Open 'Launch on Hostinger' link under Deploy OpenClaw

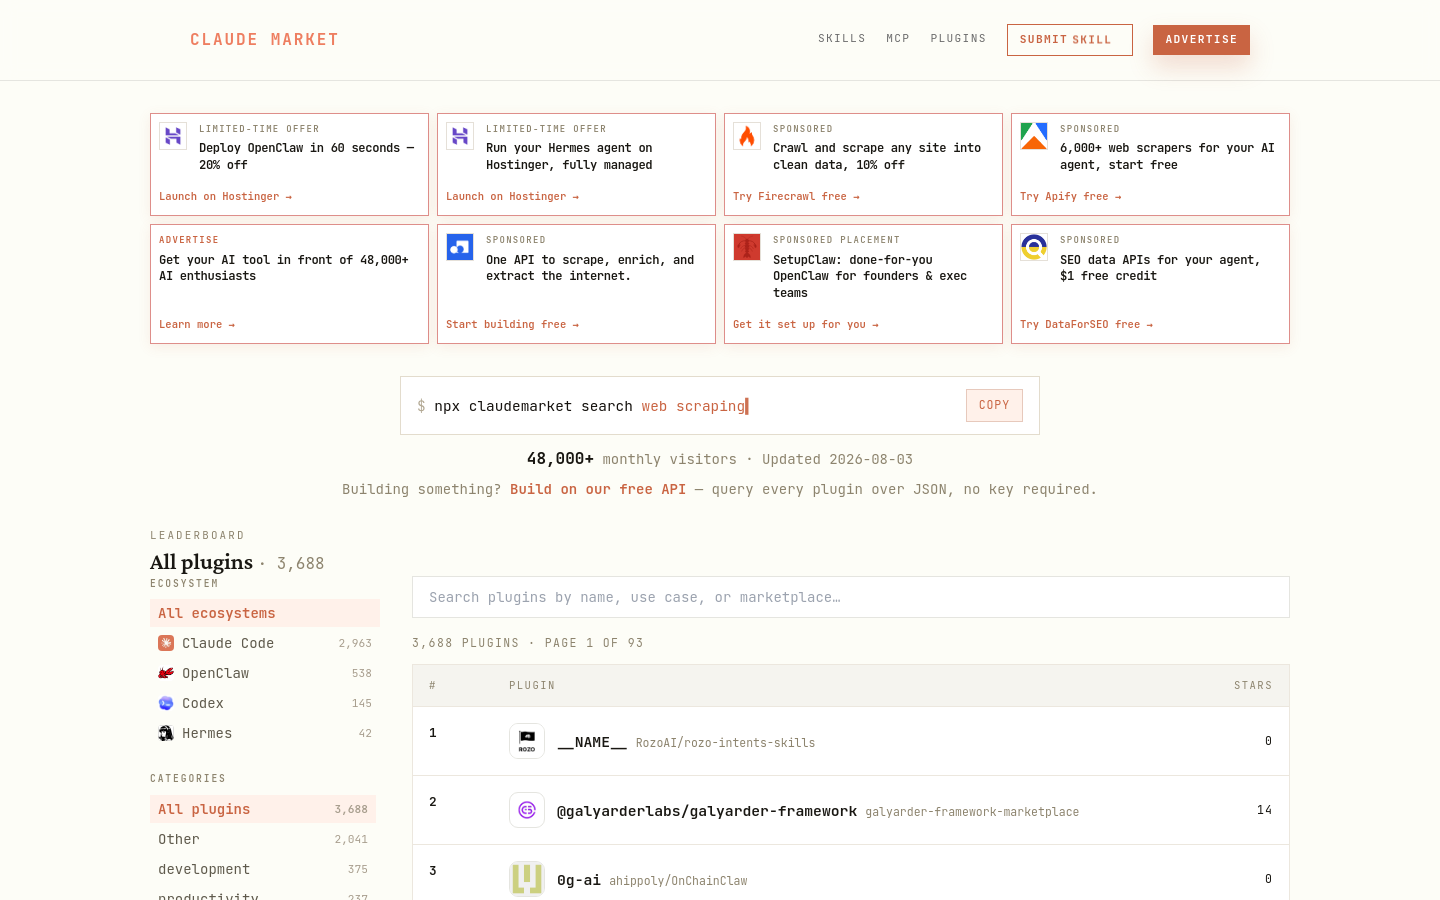225,197
